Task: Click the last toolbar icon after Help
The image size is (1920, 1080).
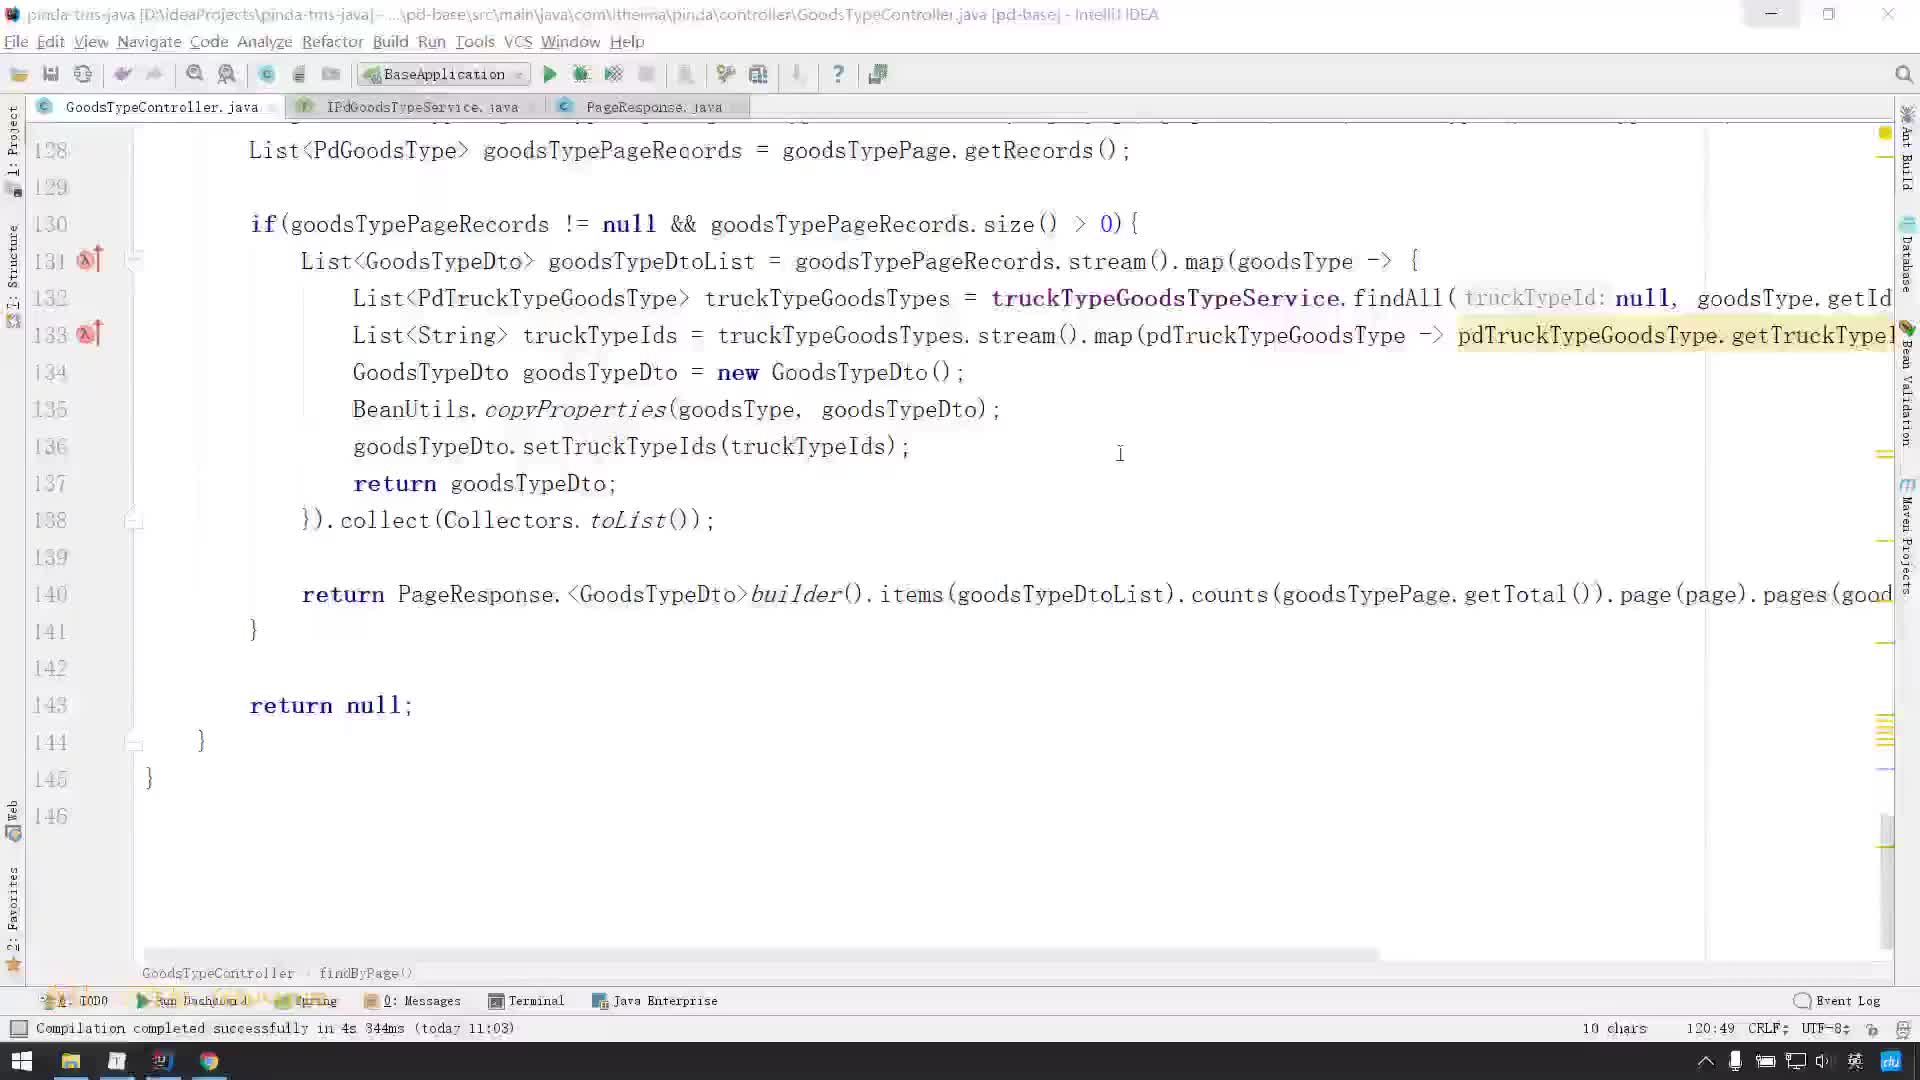Action: (877, 74)
